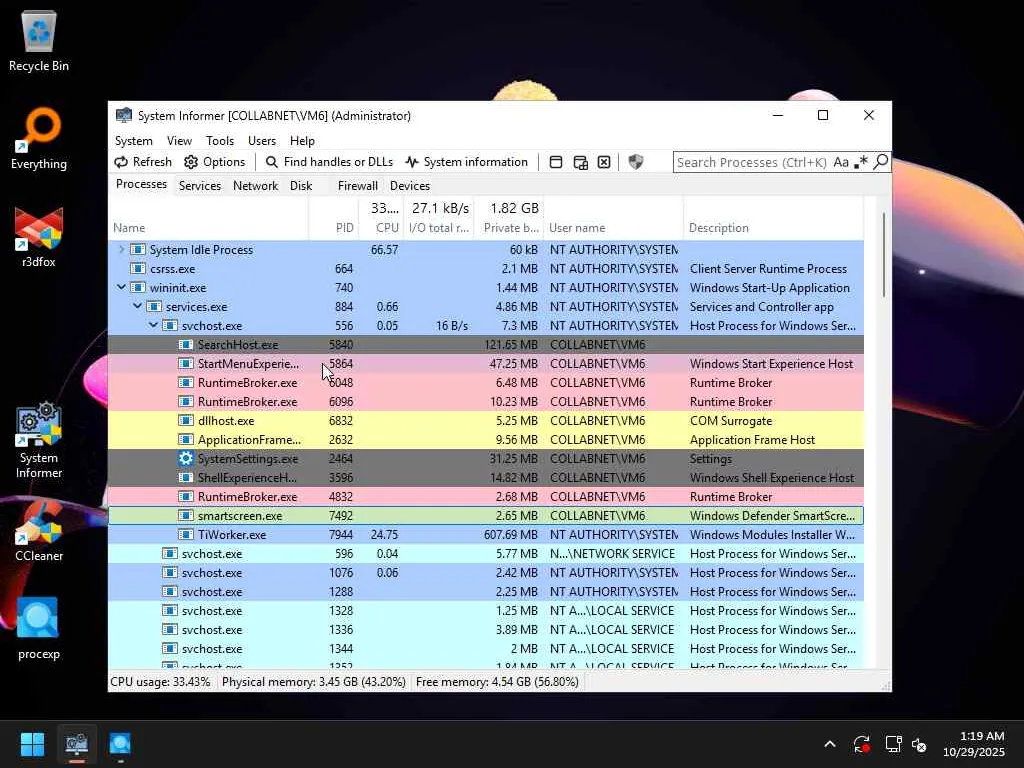Click Free memory in the status bar
Image resolution: width=1024 pixels, height=768 pixels.
click(x=497, y=682)
